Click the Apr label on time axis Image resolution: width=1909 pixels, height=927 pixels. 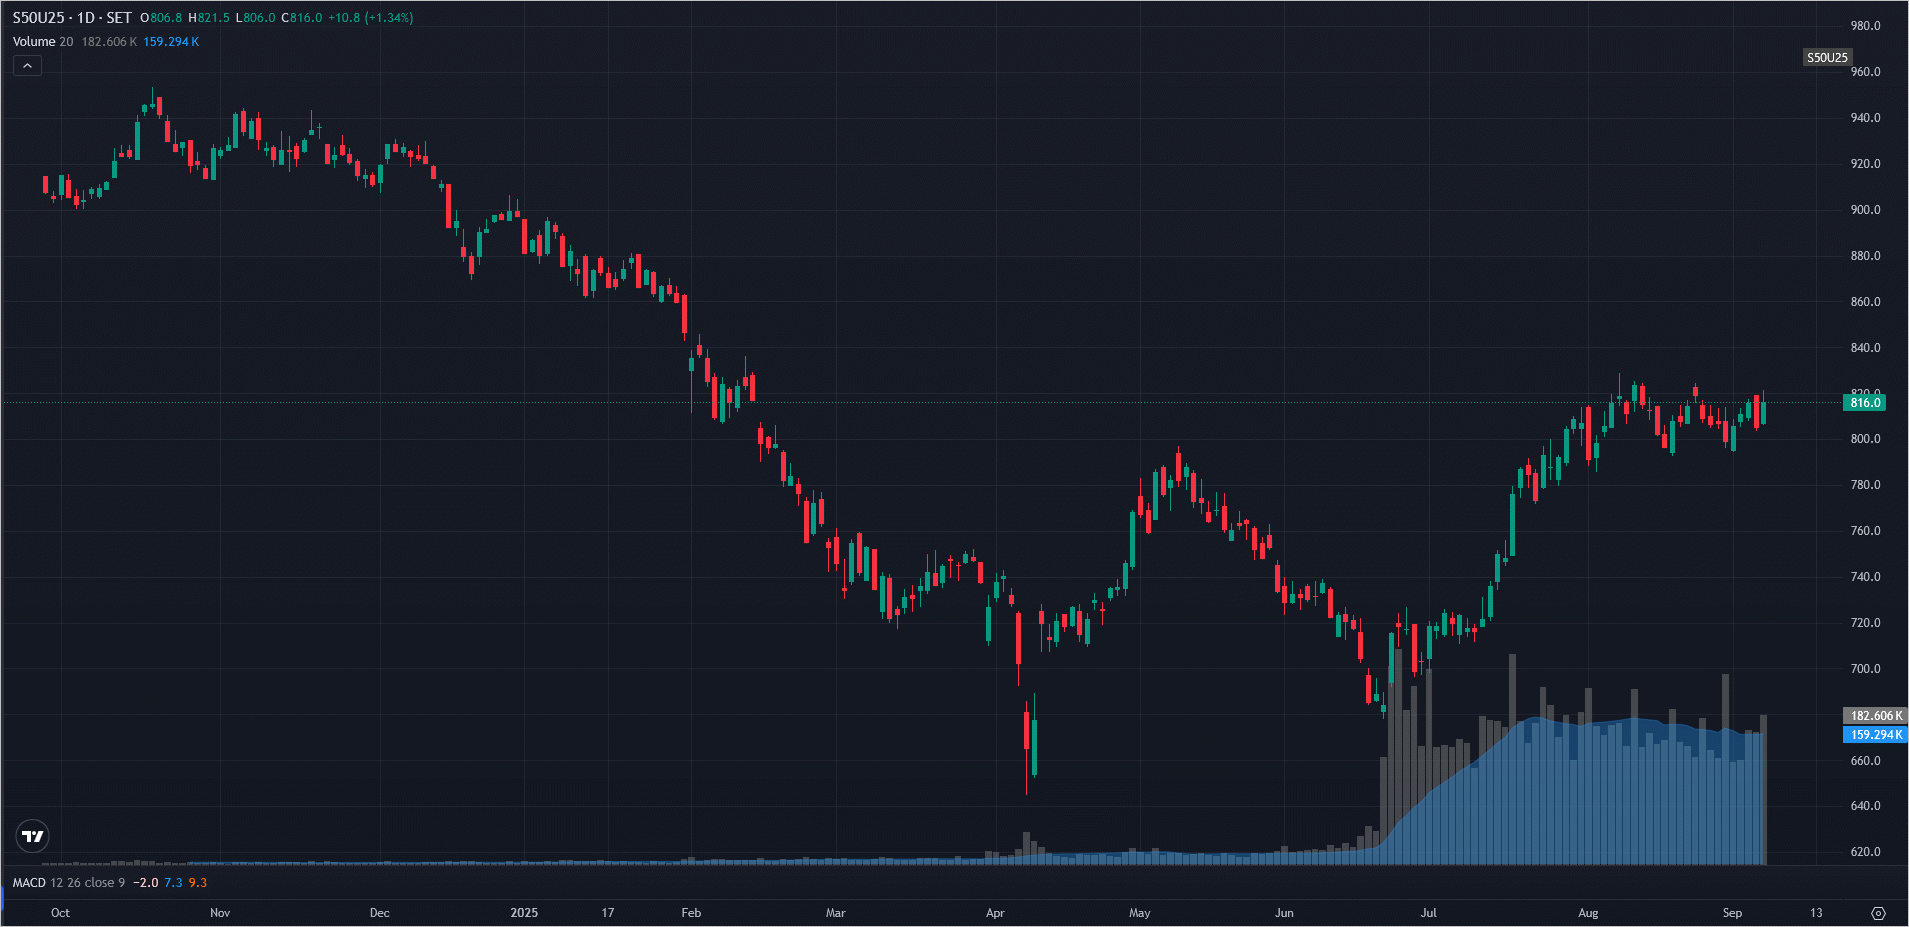click(995, 913)
